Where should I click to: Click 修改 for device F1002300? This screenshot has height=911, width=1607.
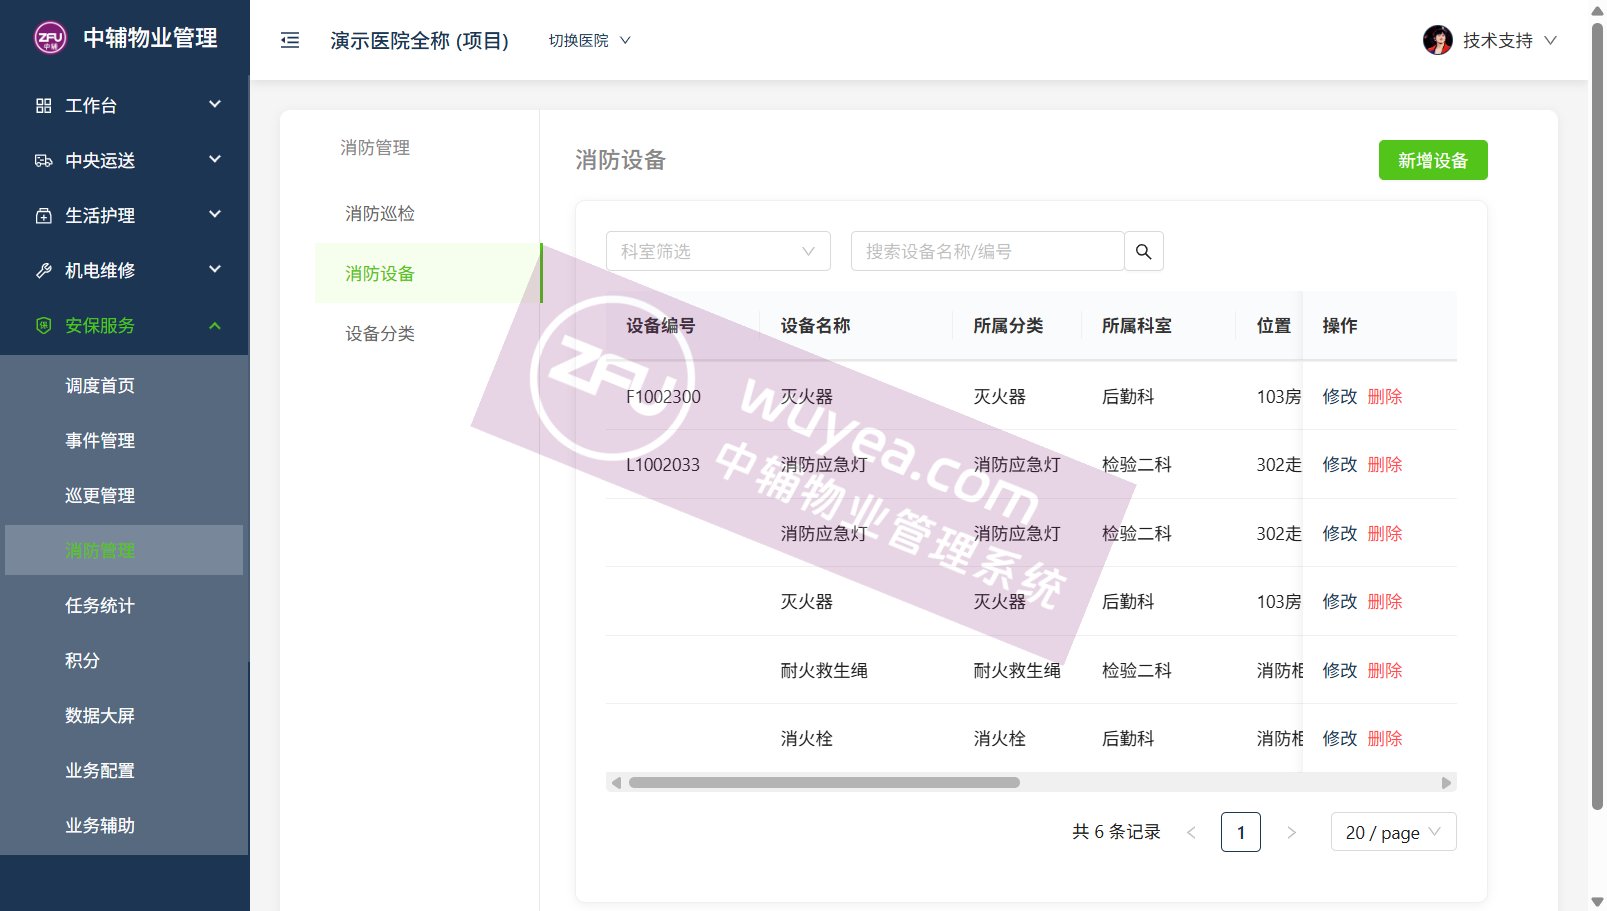tap(1340, 396)
